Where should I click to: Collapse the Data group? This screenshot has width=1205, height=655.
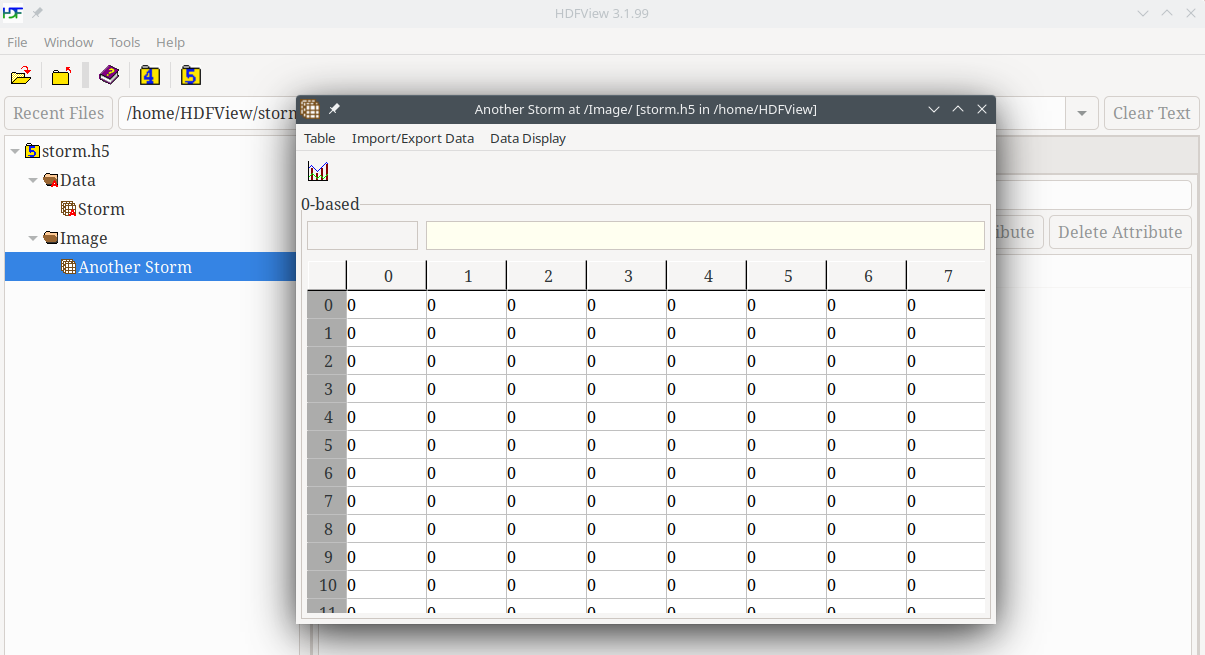click(x=33, y=181)
